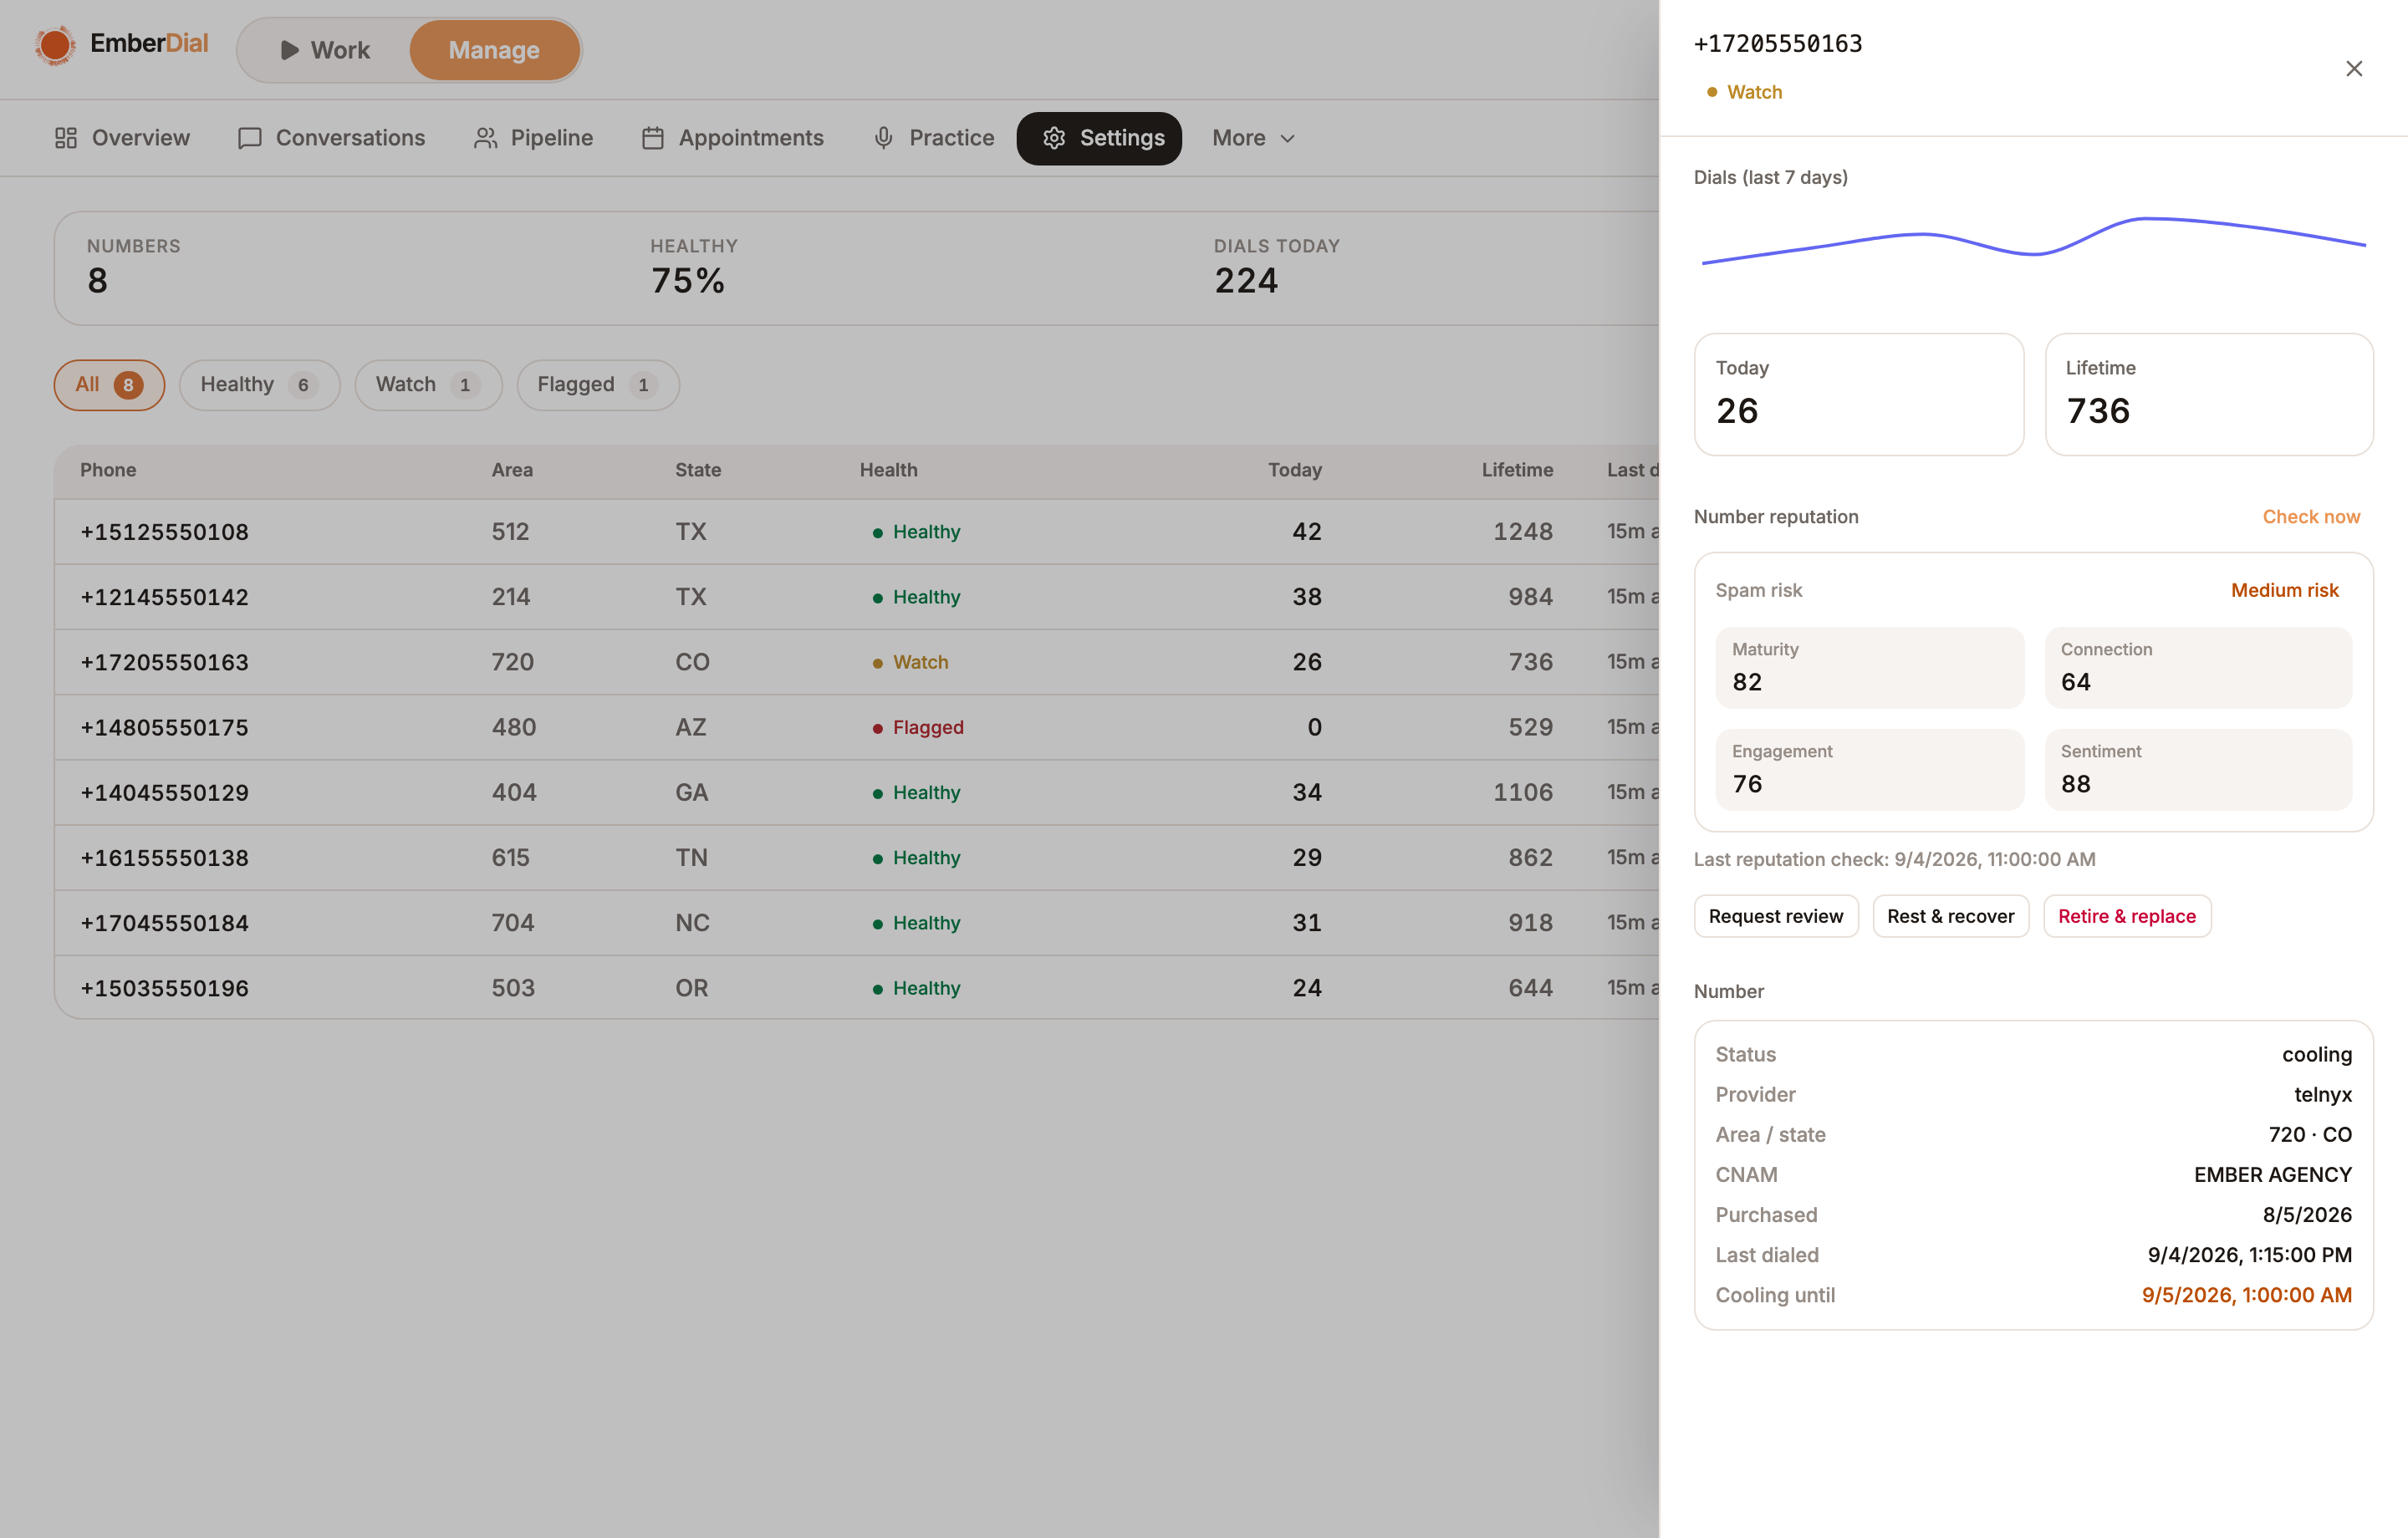Open the Practice tab

click(x=933, y=138)
